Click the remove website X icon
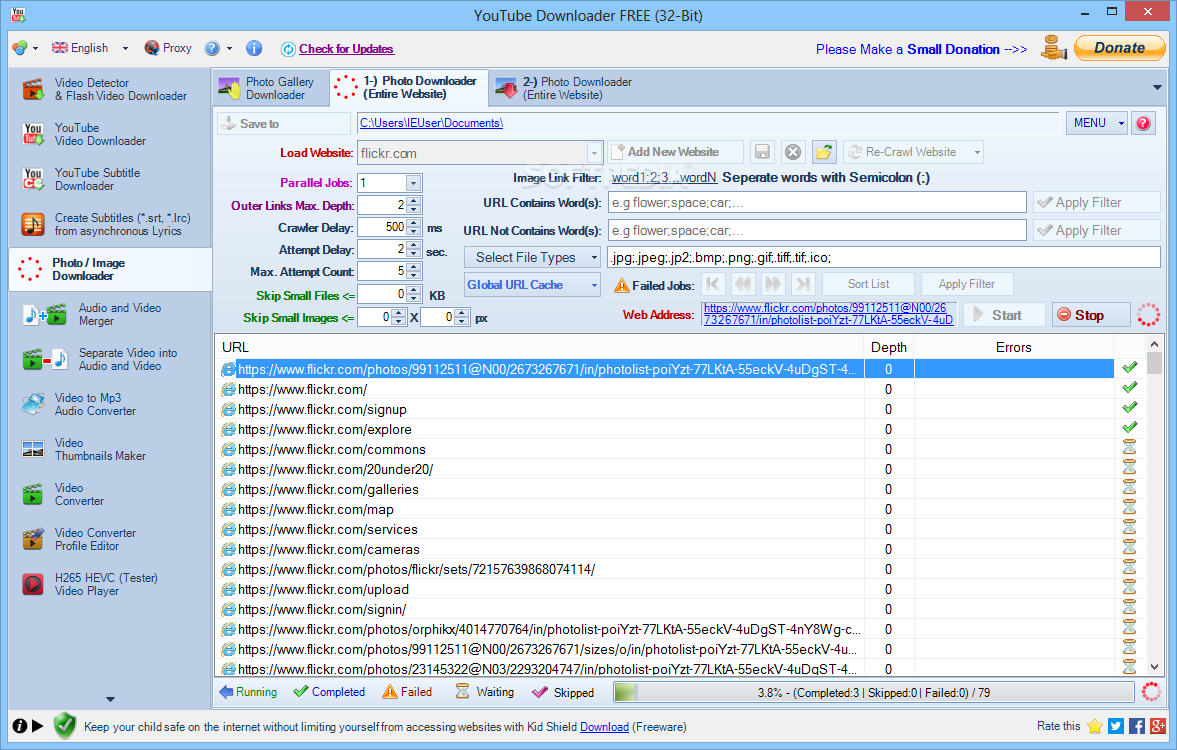 coord(793,152)
